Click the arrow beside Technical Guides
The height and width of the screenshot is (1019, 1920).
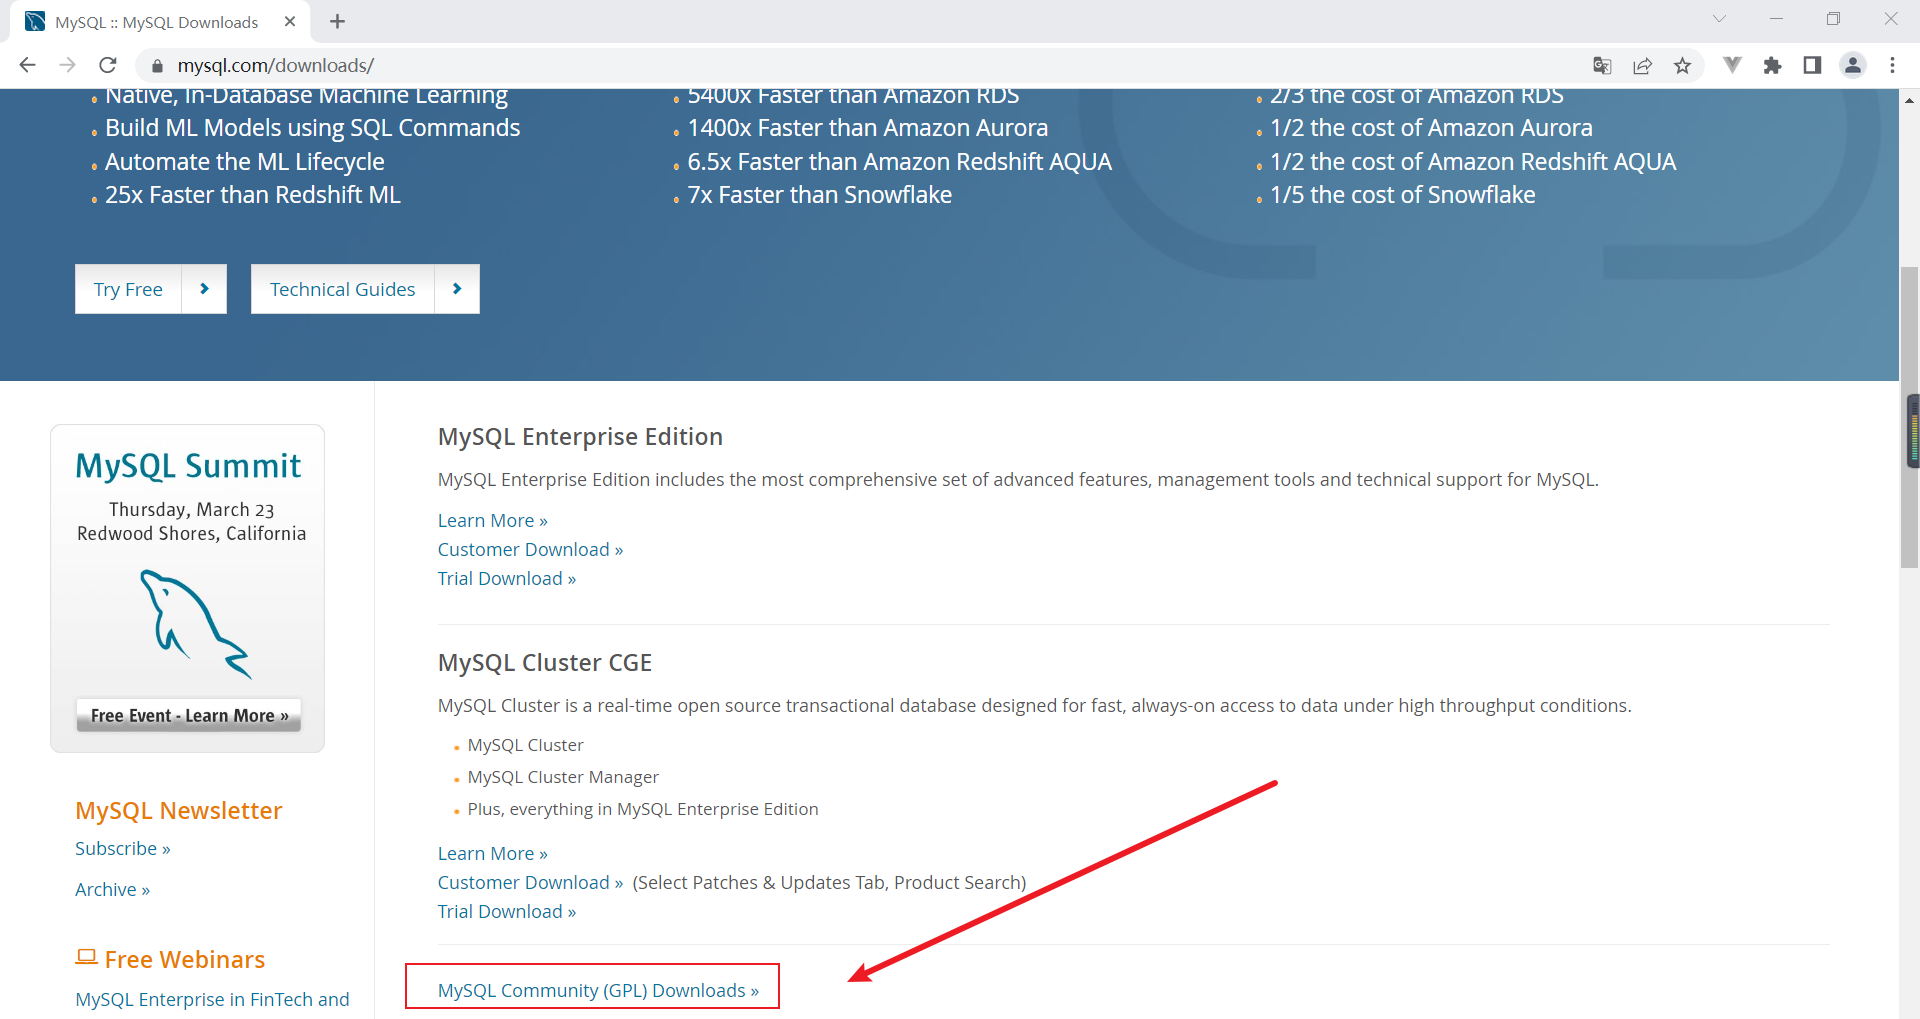(457, 289)
